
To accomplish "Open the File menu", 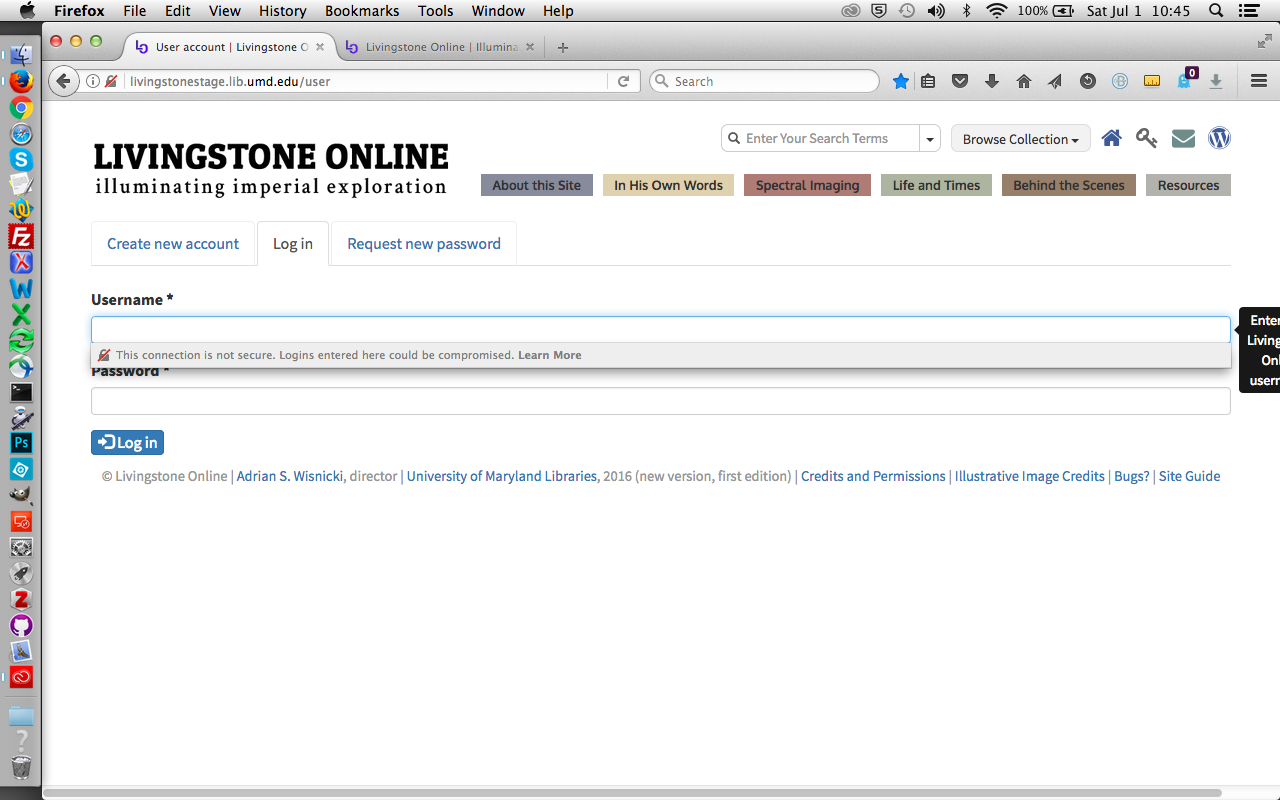I will pyautogui.click(x=134, y=11).
